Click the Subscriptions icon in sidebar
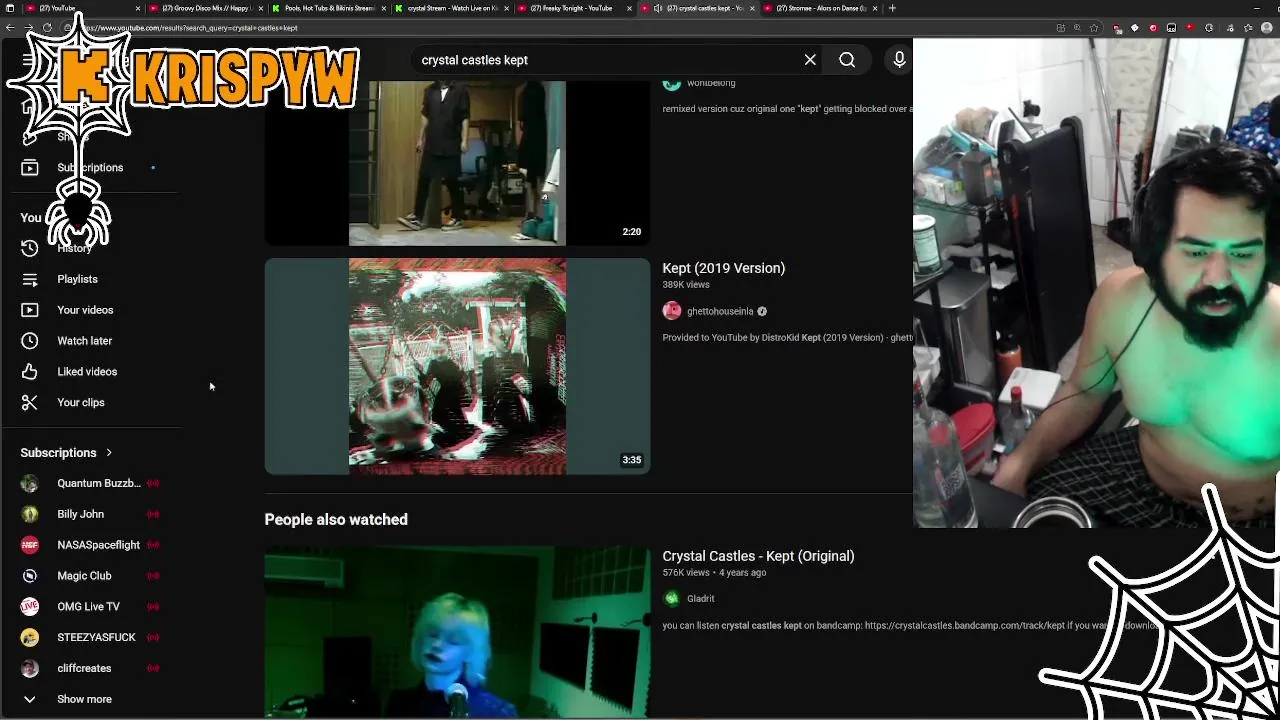 [x=30, y=167]
